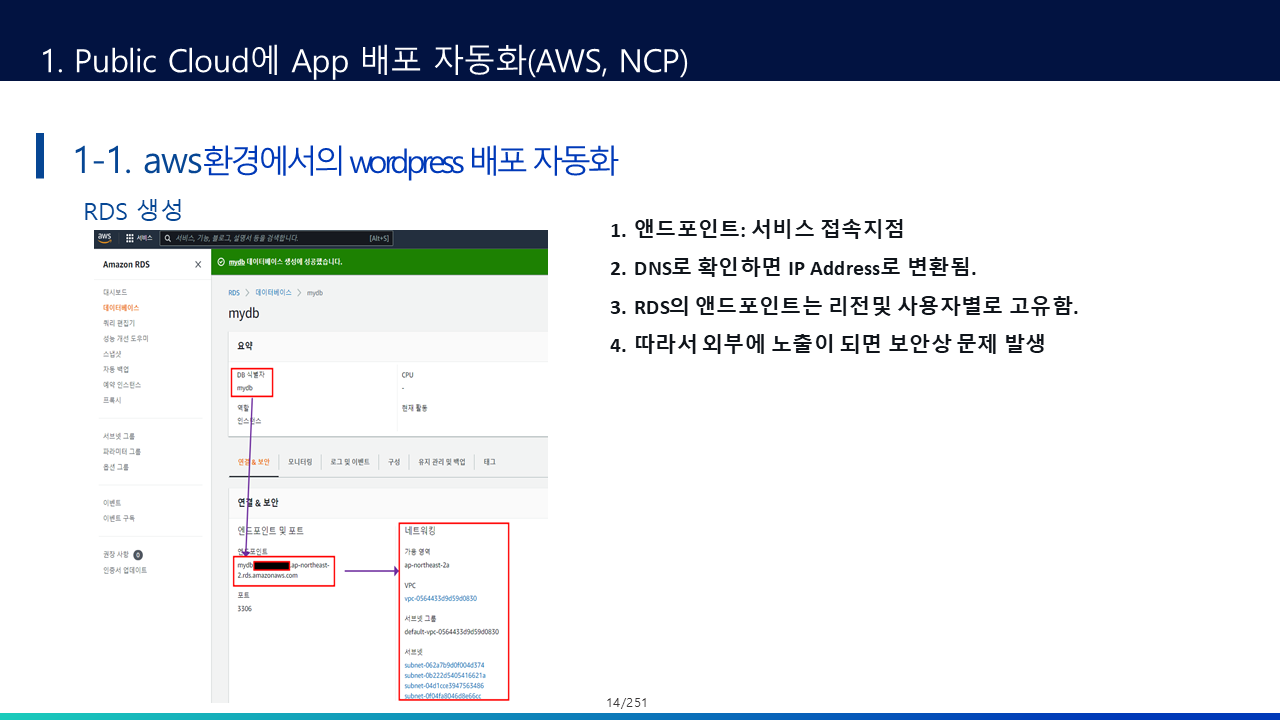Open 서브넷 그룹 in the sidebar

pos(119,436)
